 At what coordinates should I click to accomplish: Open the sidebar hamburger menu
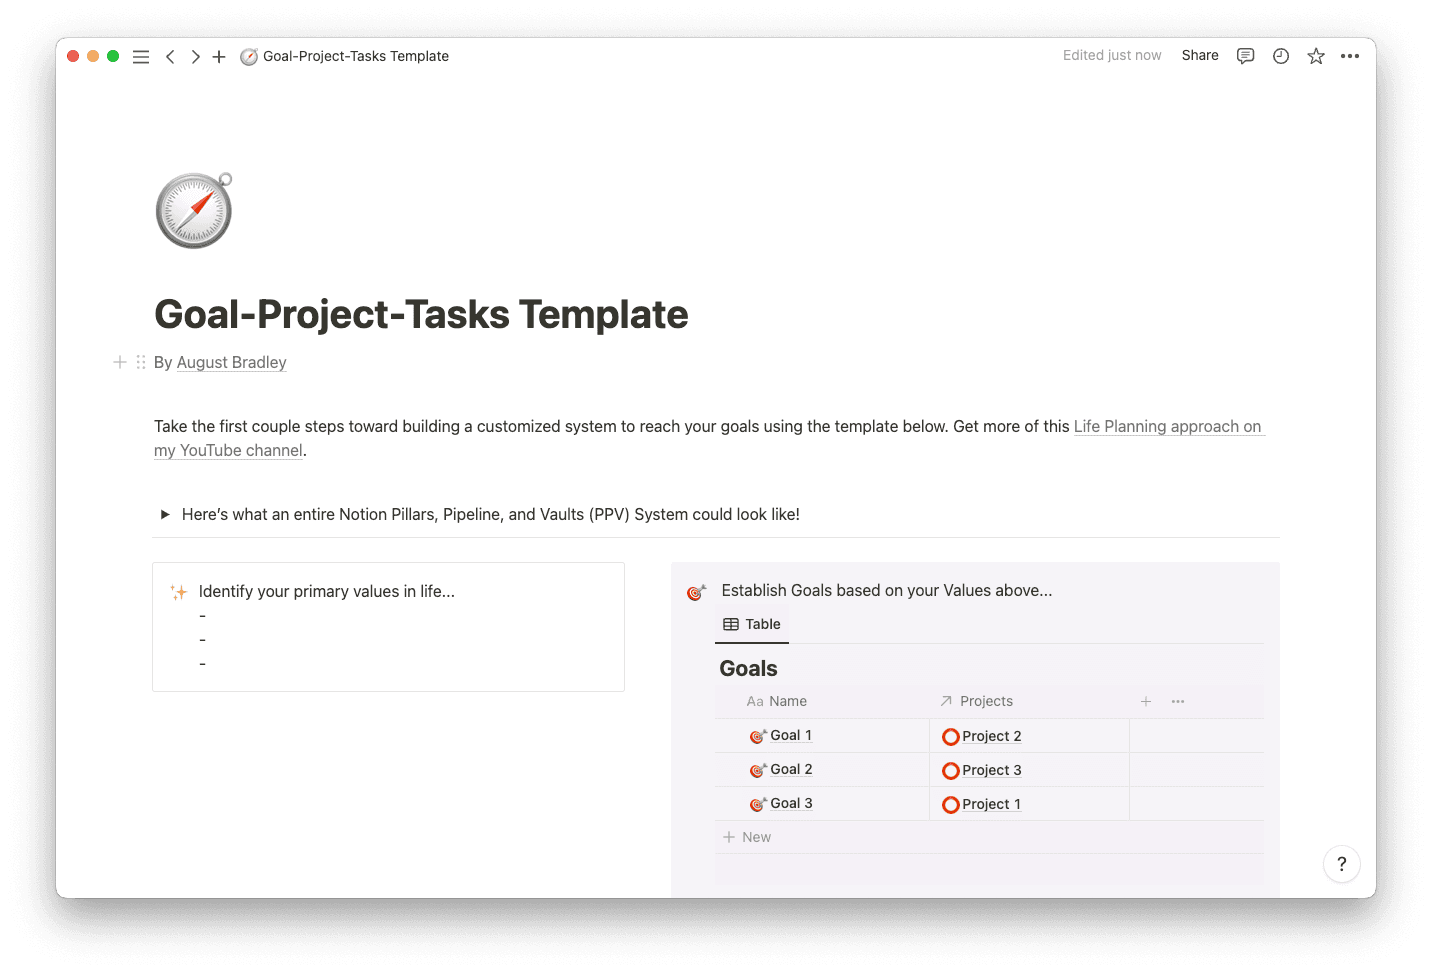(141, 57)
